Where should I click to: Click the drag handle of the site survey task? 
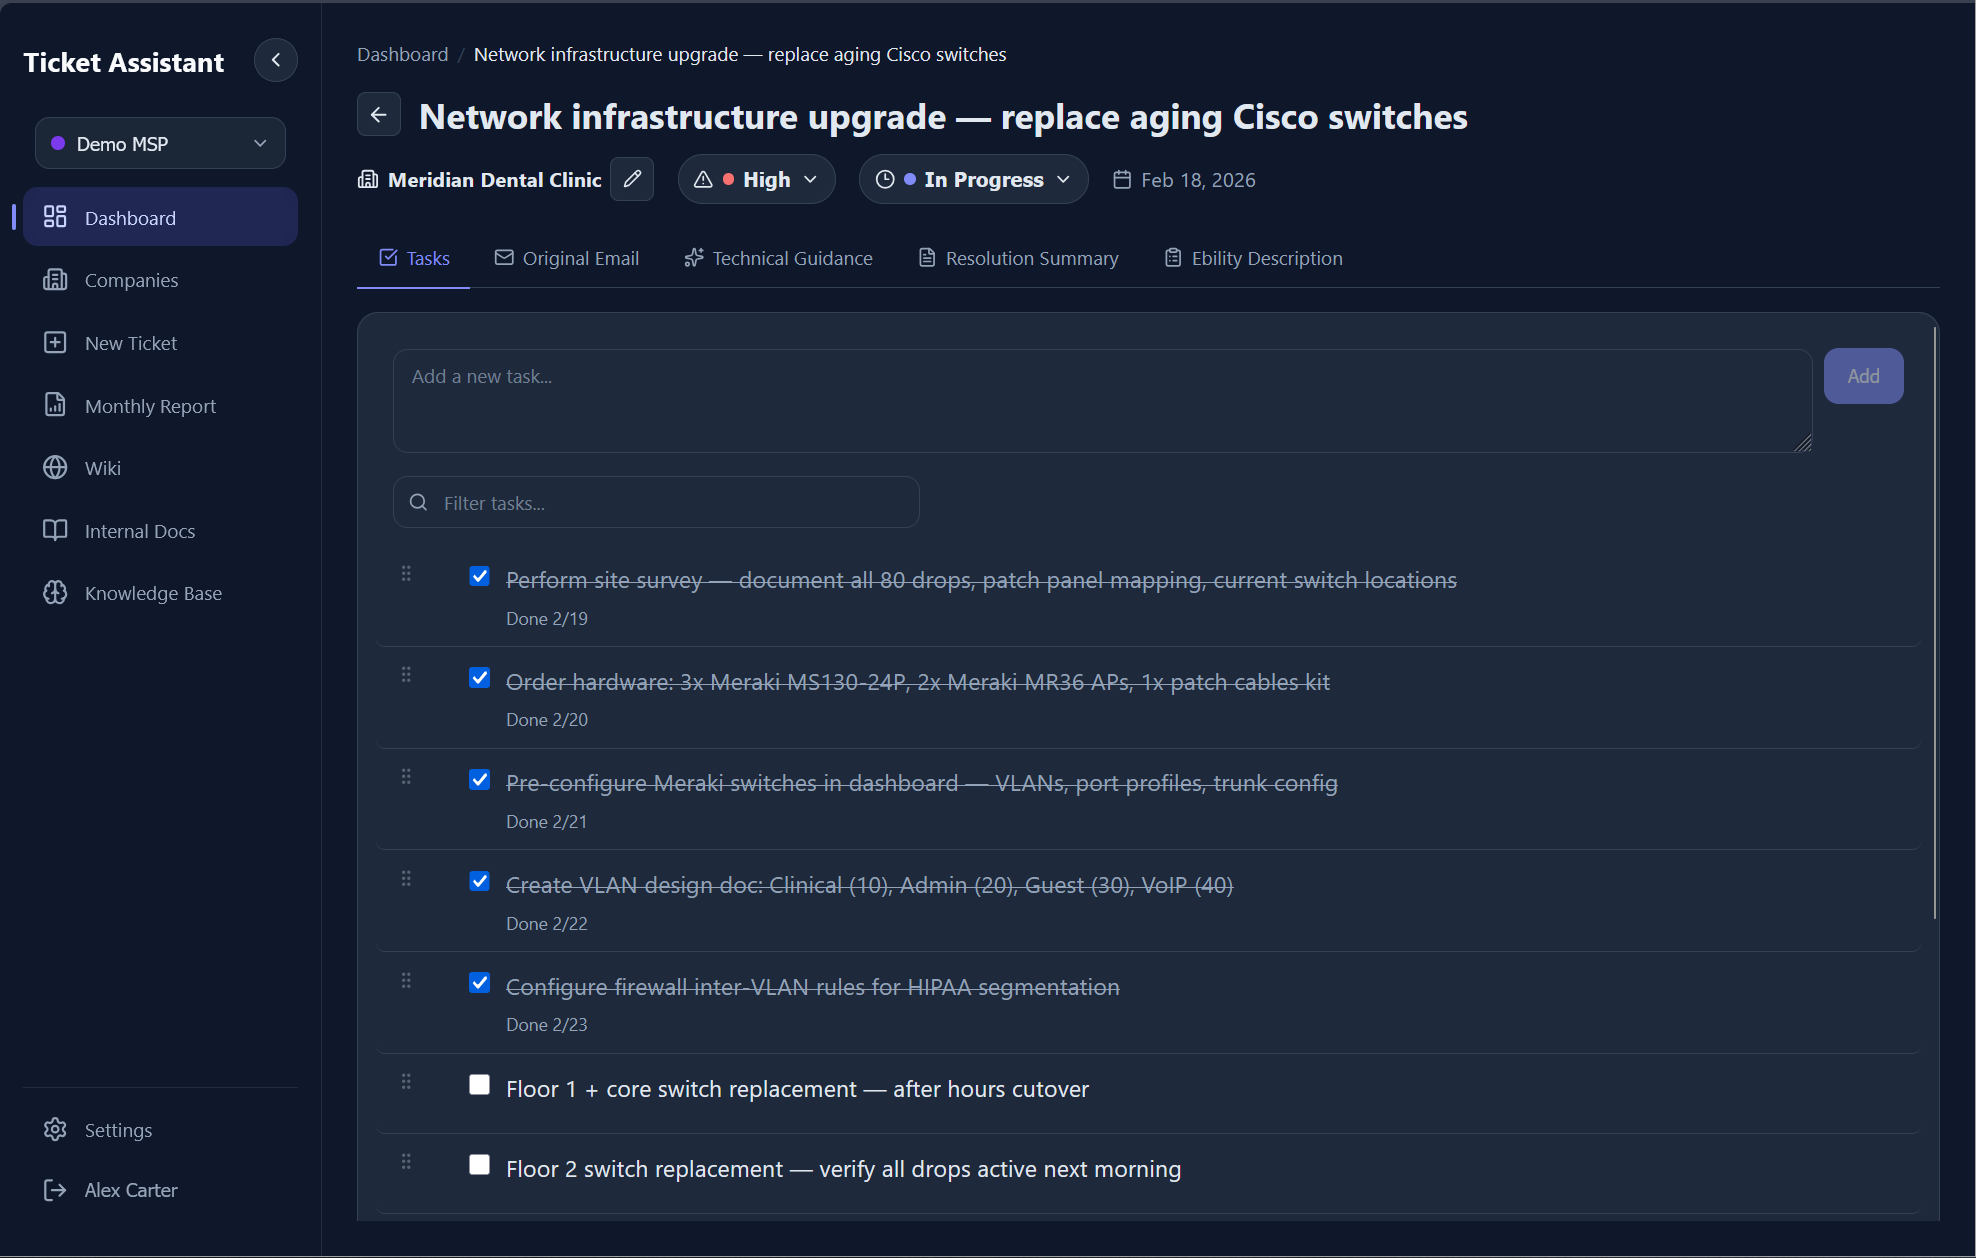click(406, 574)
